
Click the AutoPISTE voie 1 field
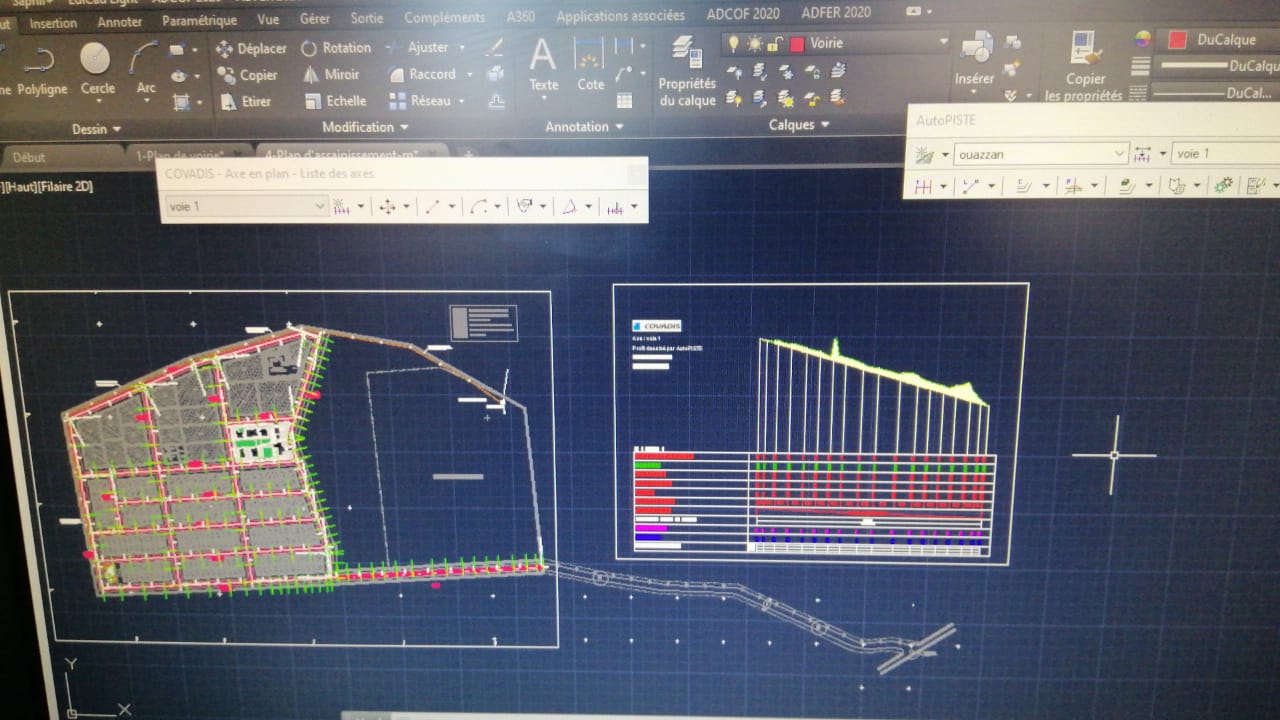[1225, 154]
